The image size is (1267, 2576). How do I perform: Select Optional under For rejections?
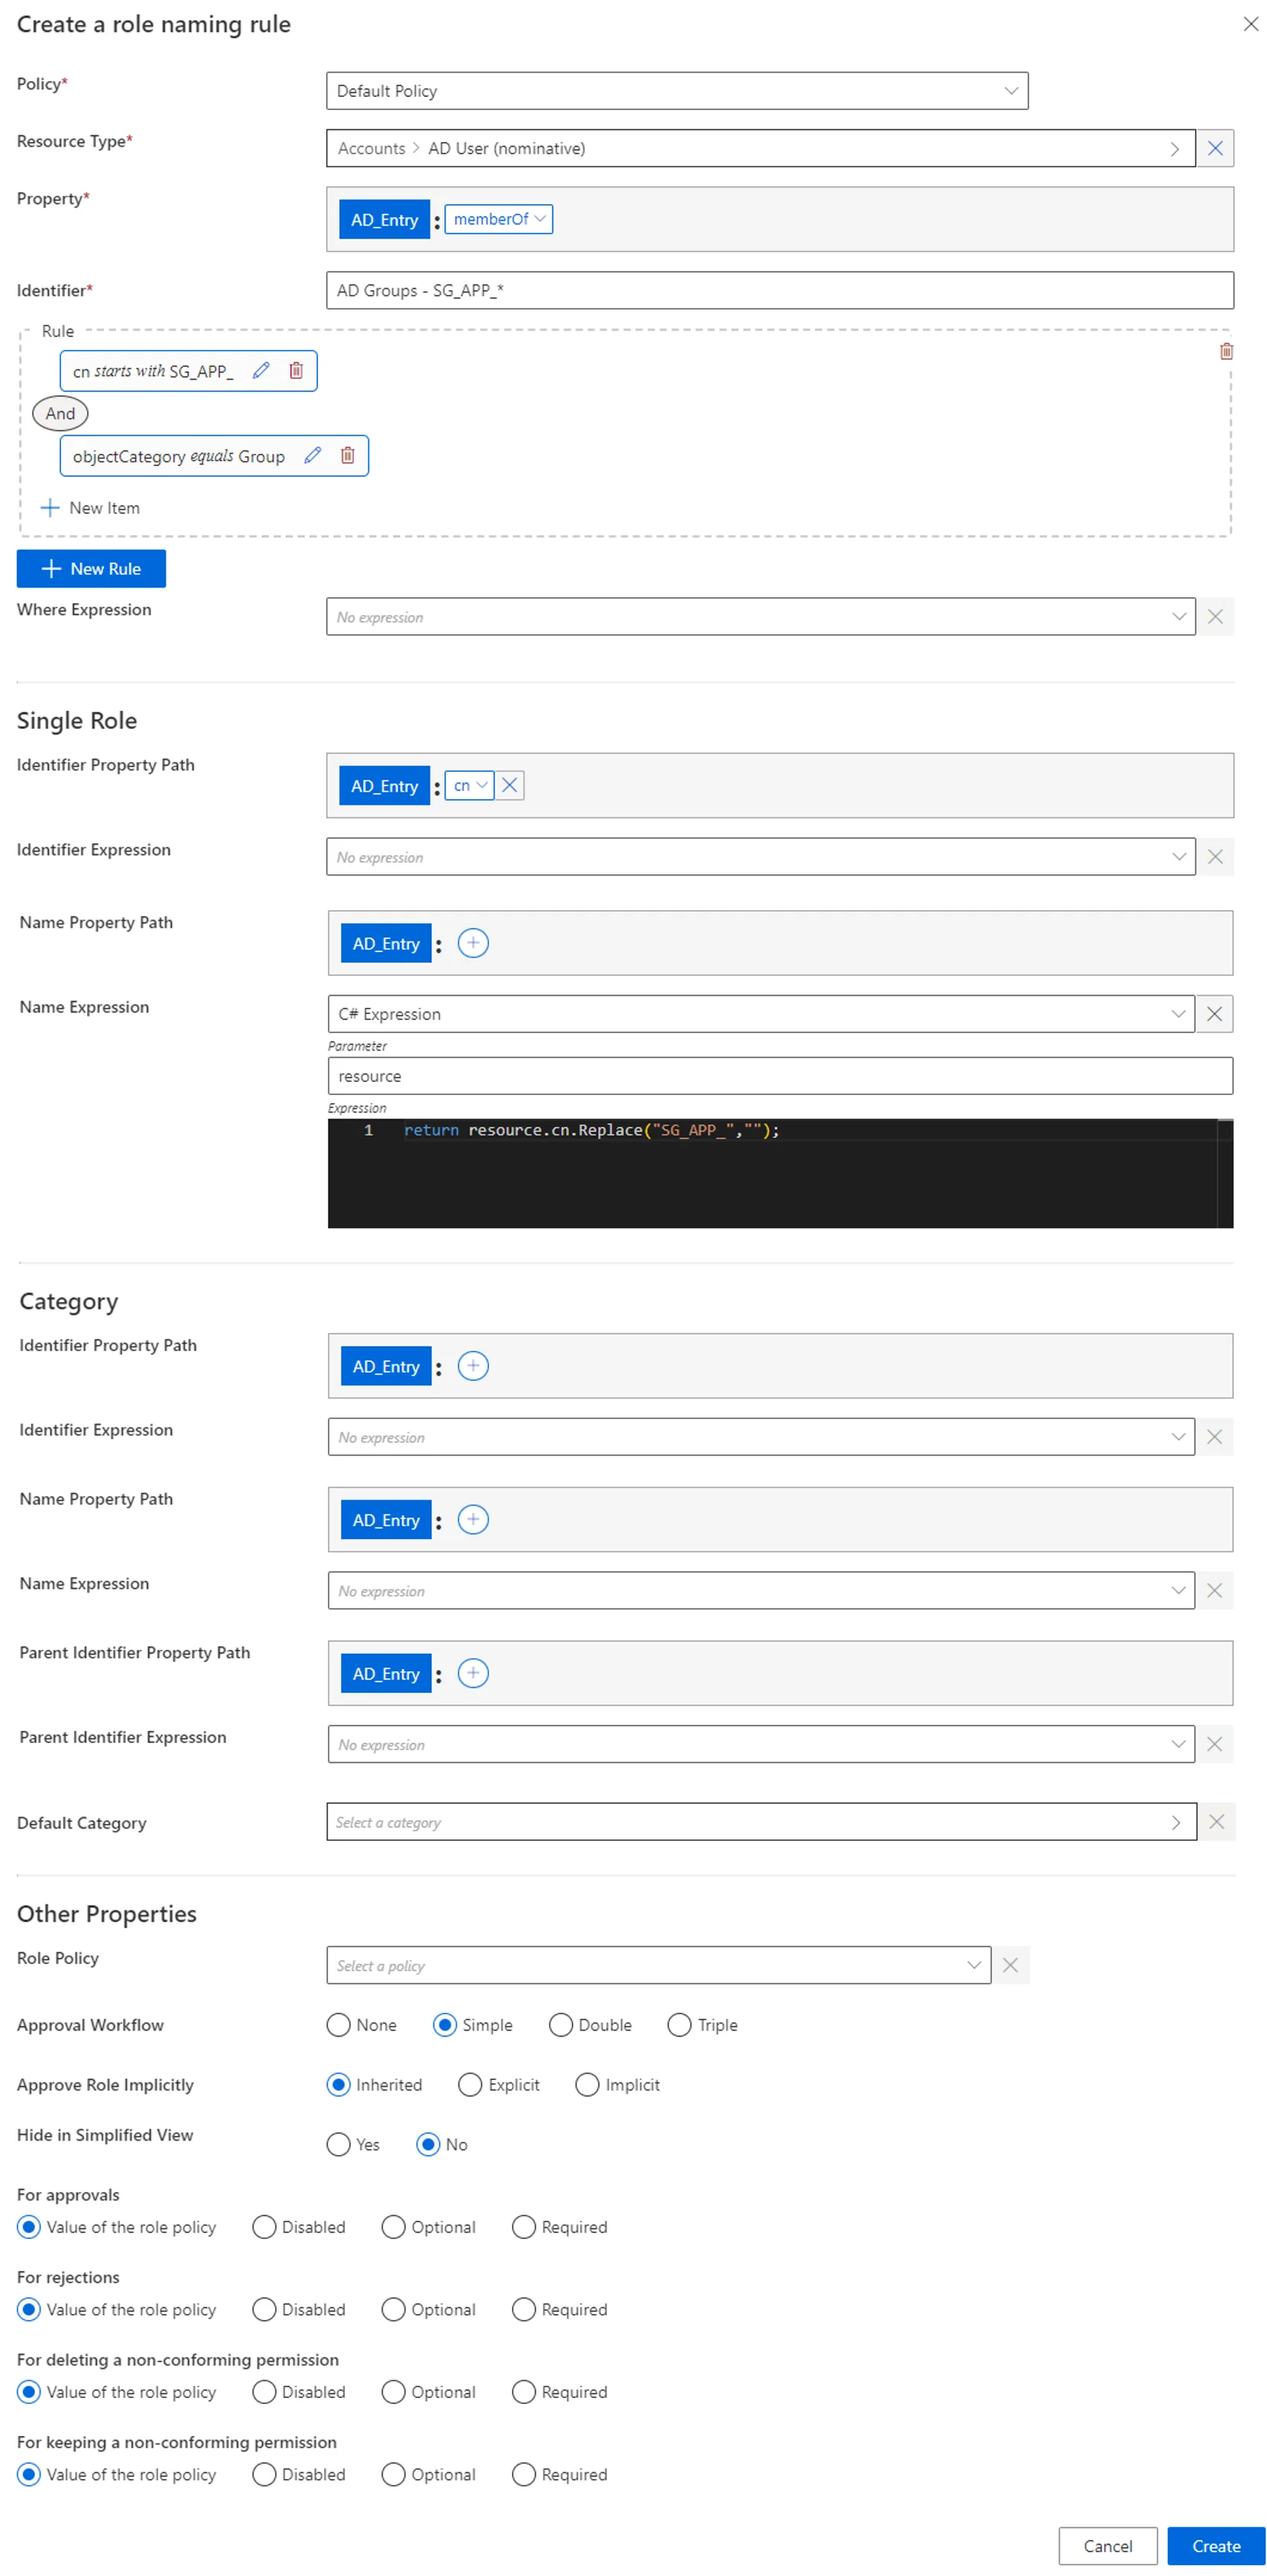394,2310
